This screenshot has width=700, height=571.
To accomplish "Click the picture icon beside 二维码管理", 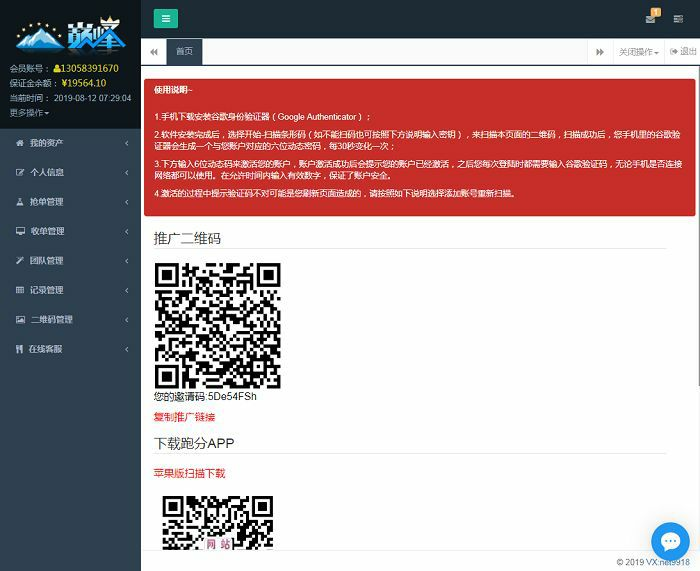I will 20,320.
